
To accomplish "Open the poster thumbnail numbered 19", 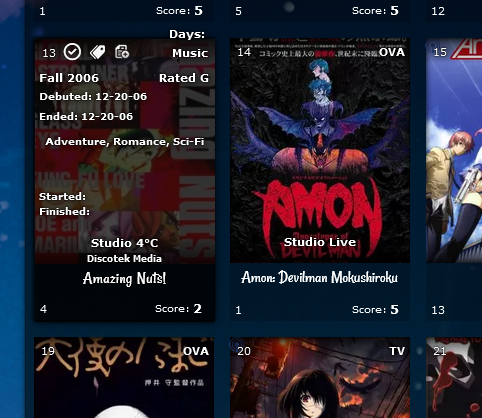I will click(x=124, y=377).
